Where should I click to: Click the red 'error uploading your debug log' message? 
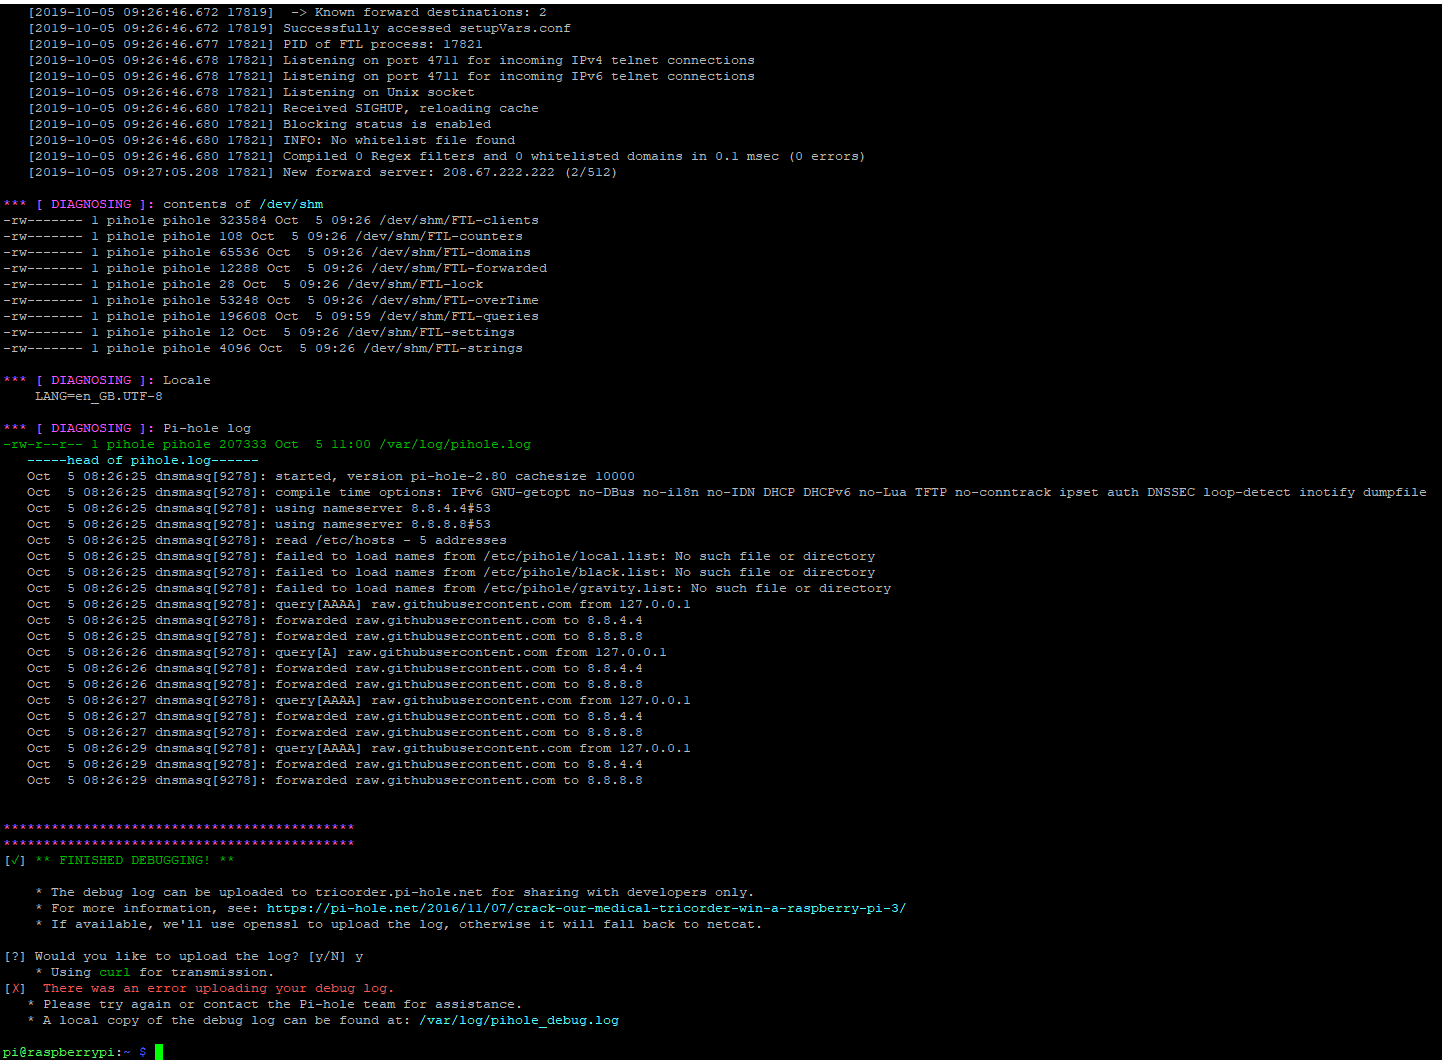219,988
